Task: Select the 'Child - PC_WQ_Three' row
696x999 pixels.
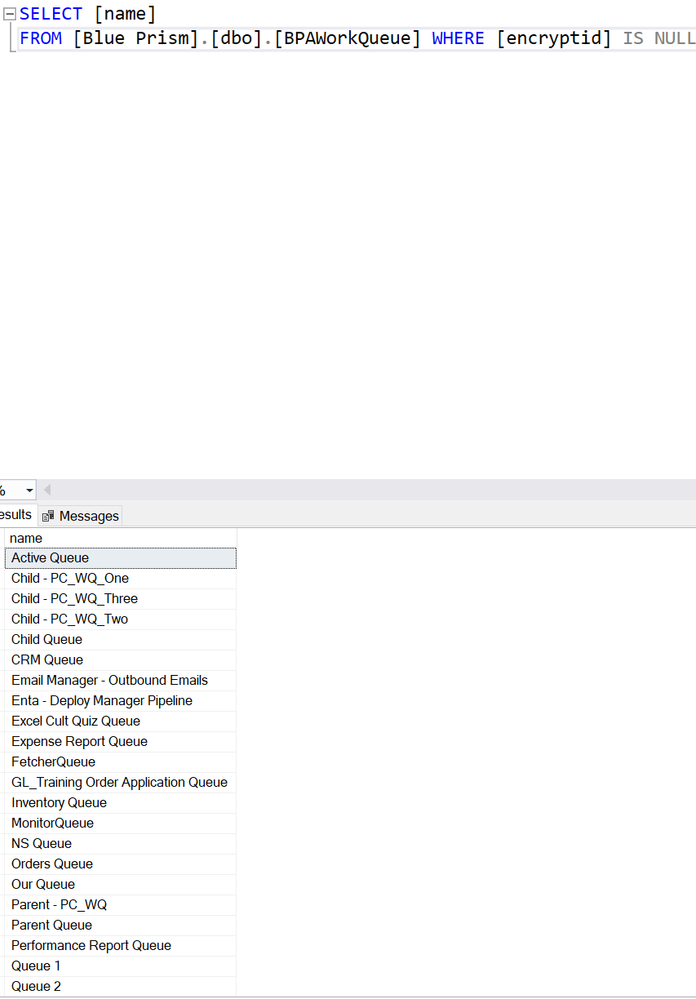Action: (x=120, y=599)
